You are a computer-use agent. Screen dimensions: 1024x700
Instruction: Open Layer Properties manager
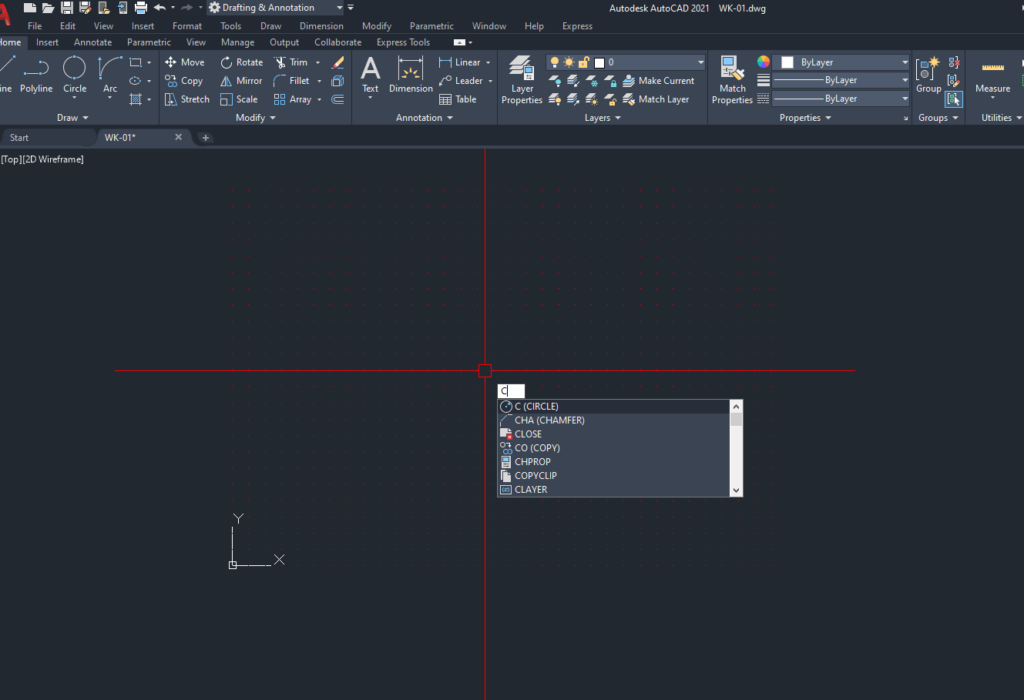(522, 80)
